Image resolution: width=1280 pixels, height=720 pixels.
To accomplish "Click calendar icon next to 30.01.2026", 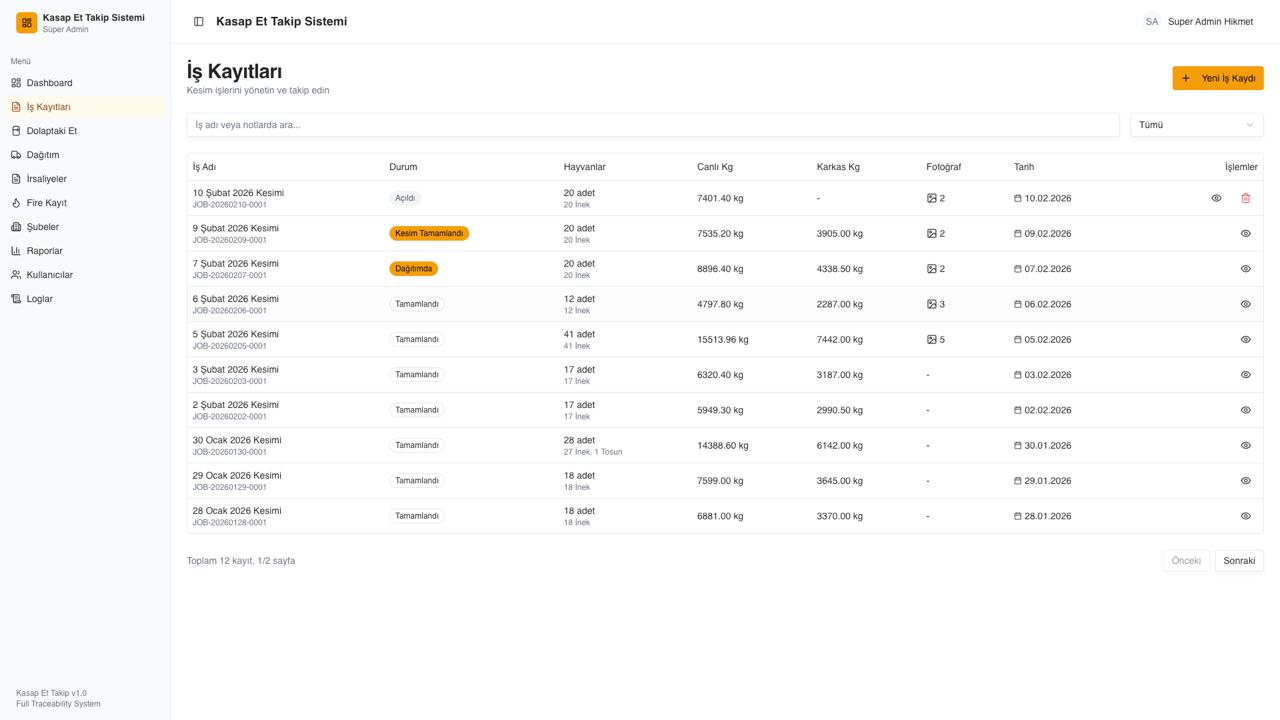I will [x=1018, y=446].
